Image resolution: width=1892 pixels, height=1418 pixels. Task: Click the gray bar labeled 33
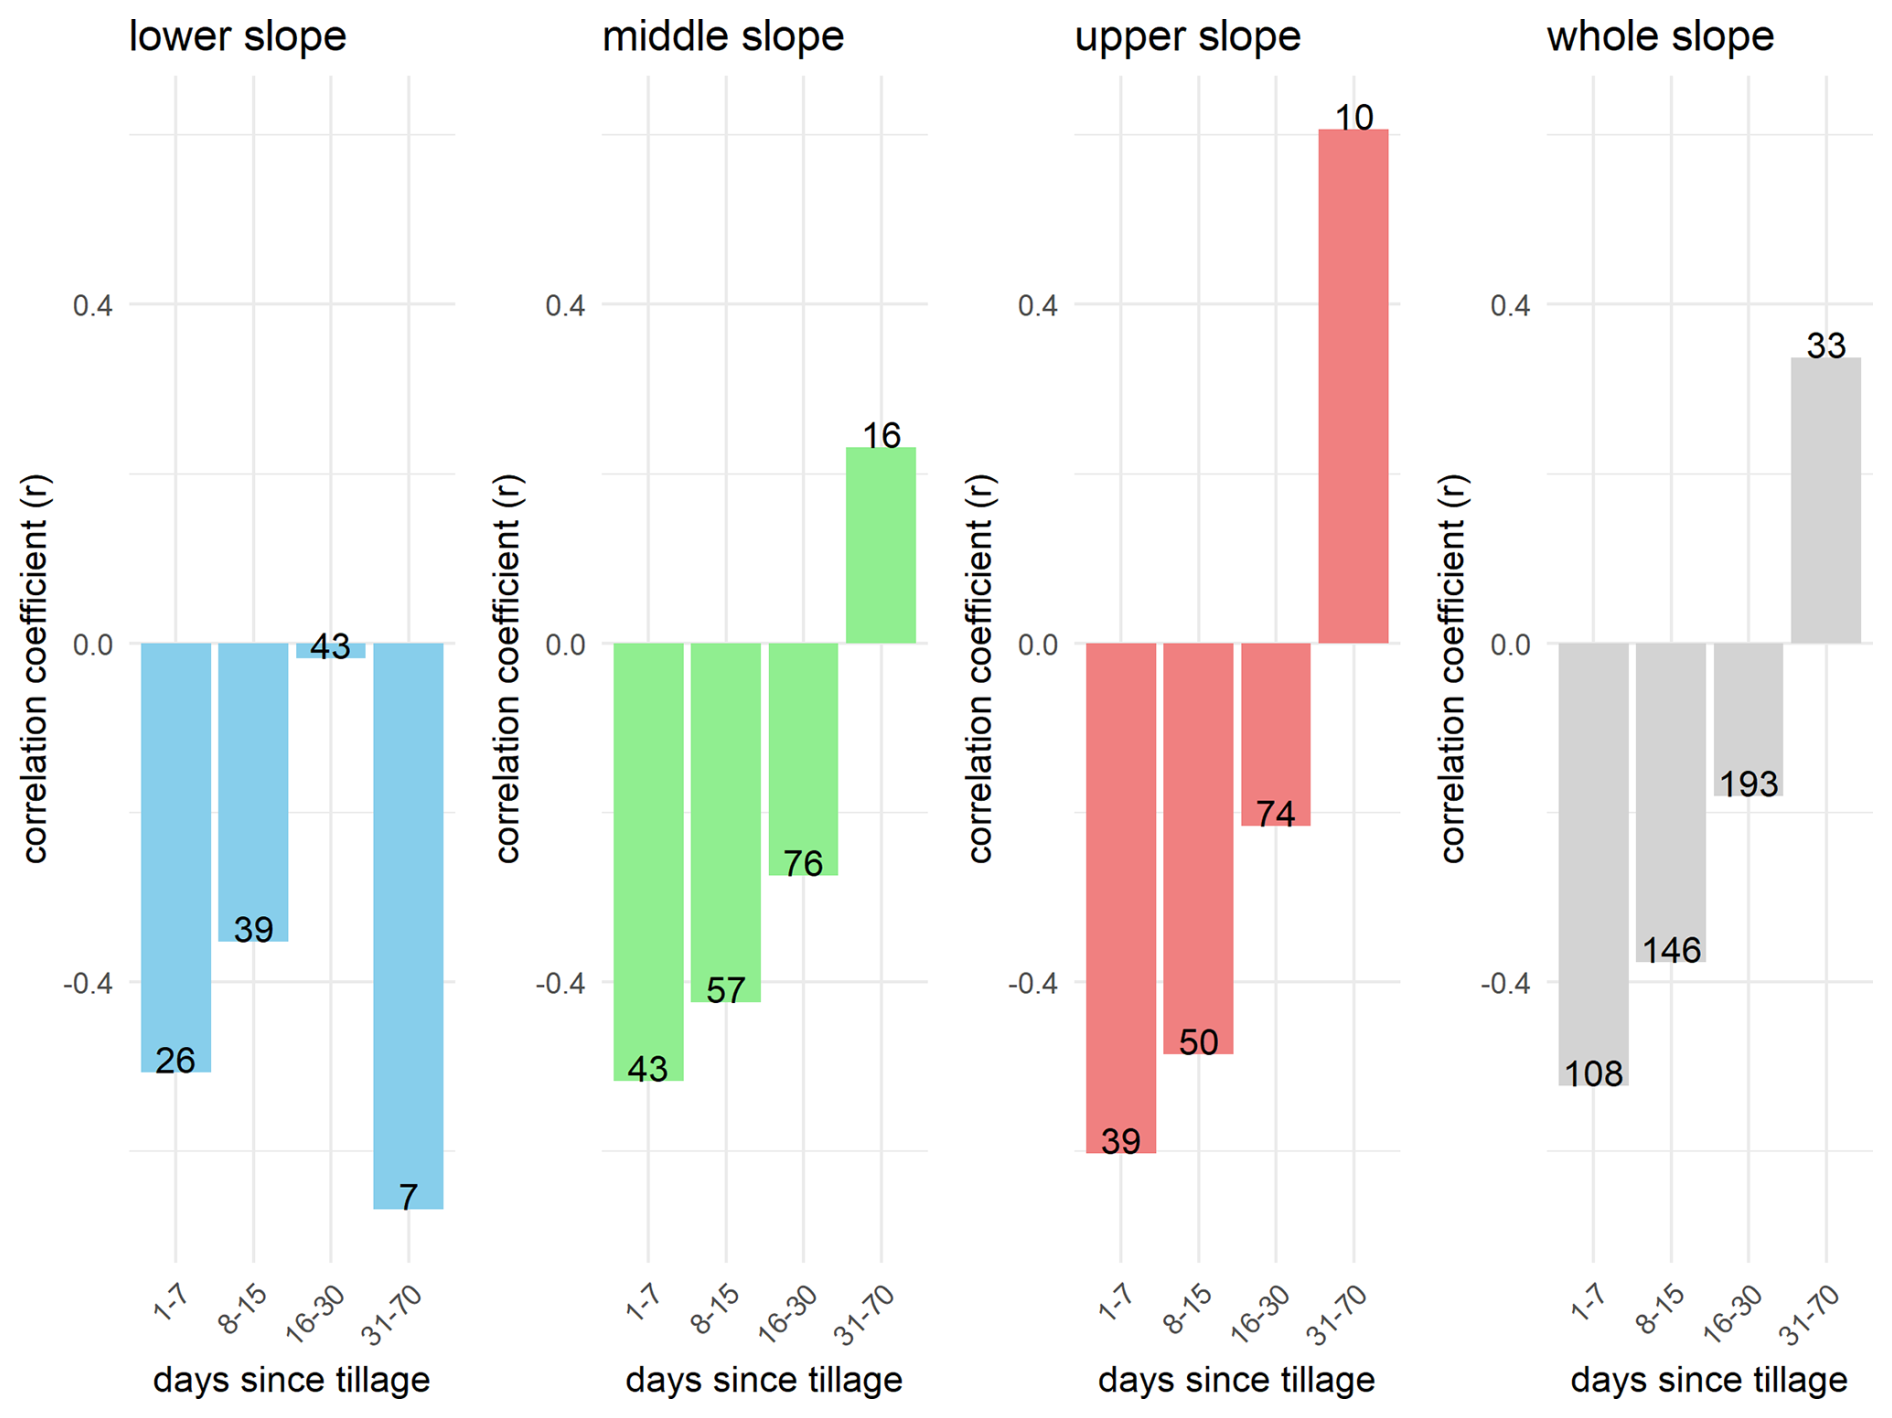coord(1825,500)
